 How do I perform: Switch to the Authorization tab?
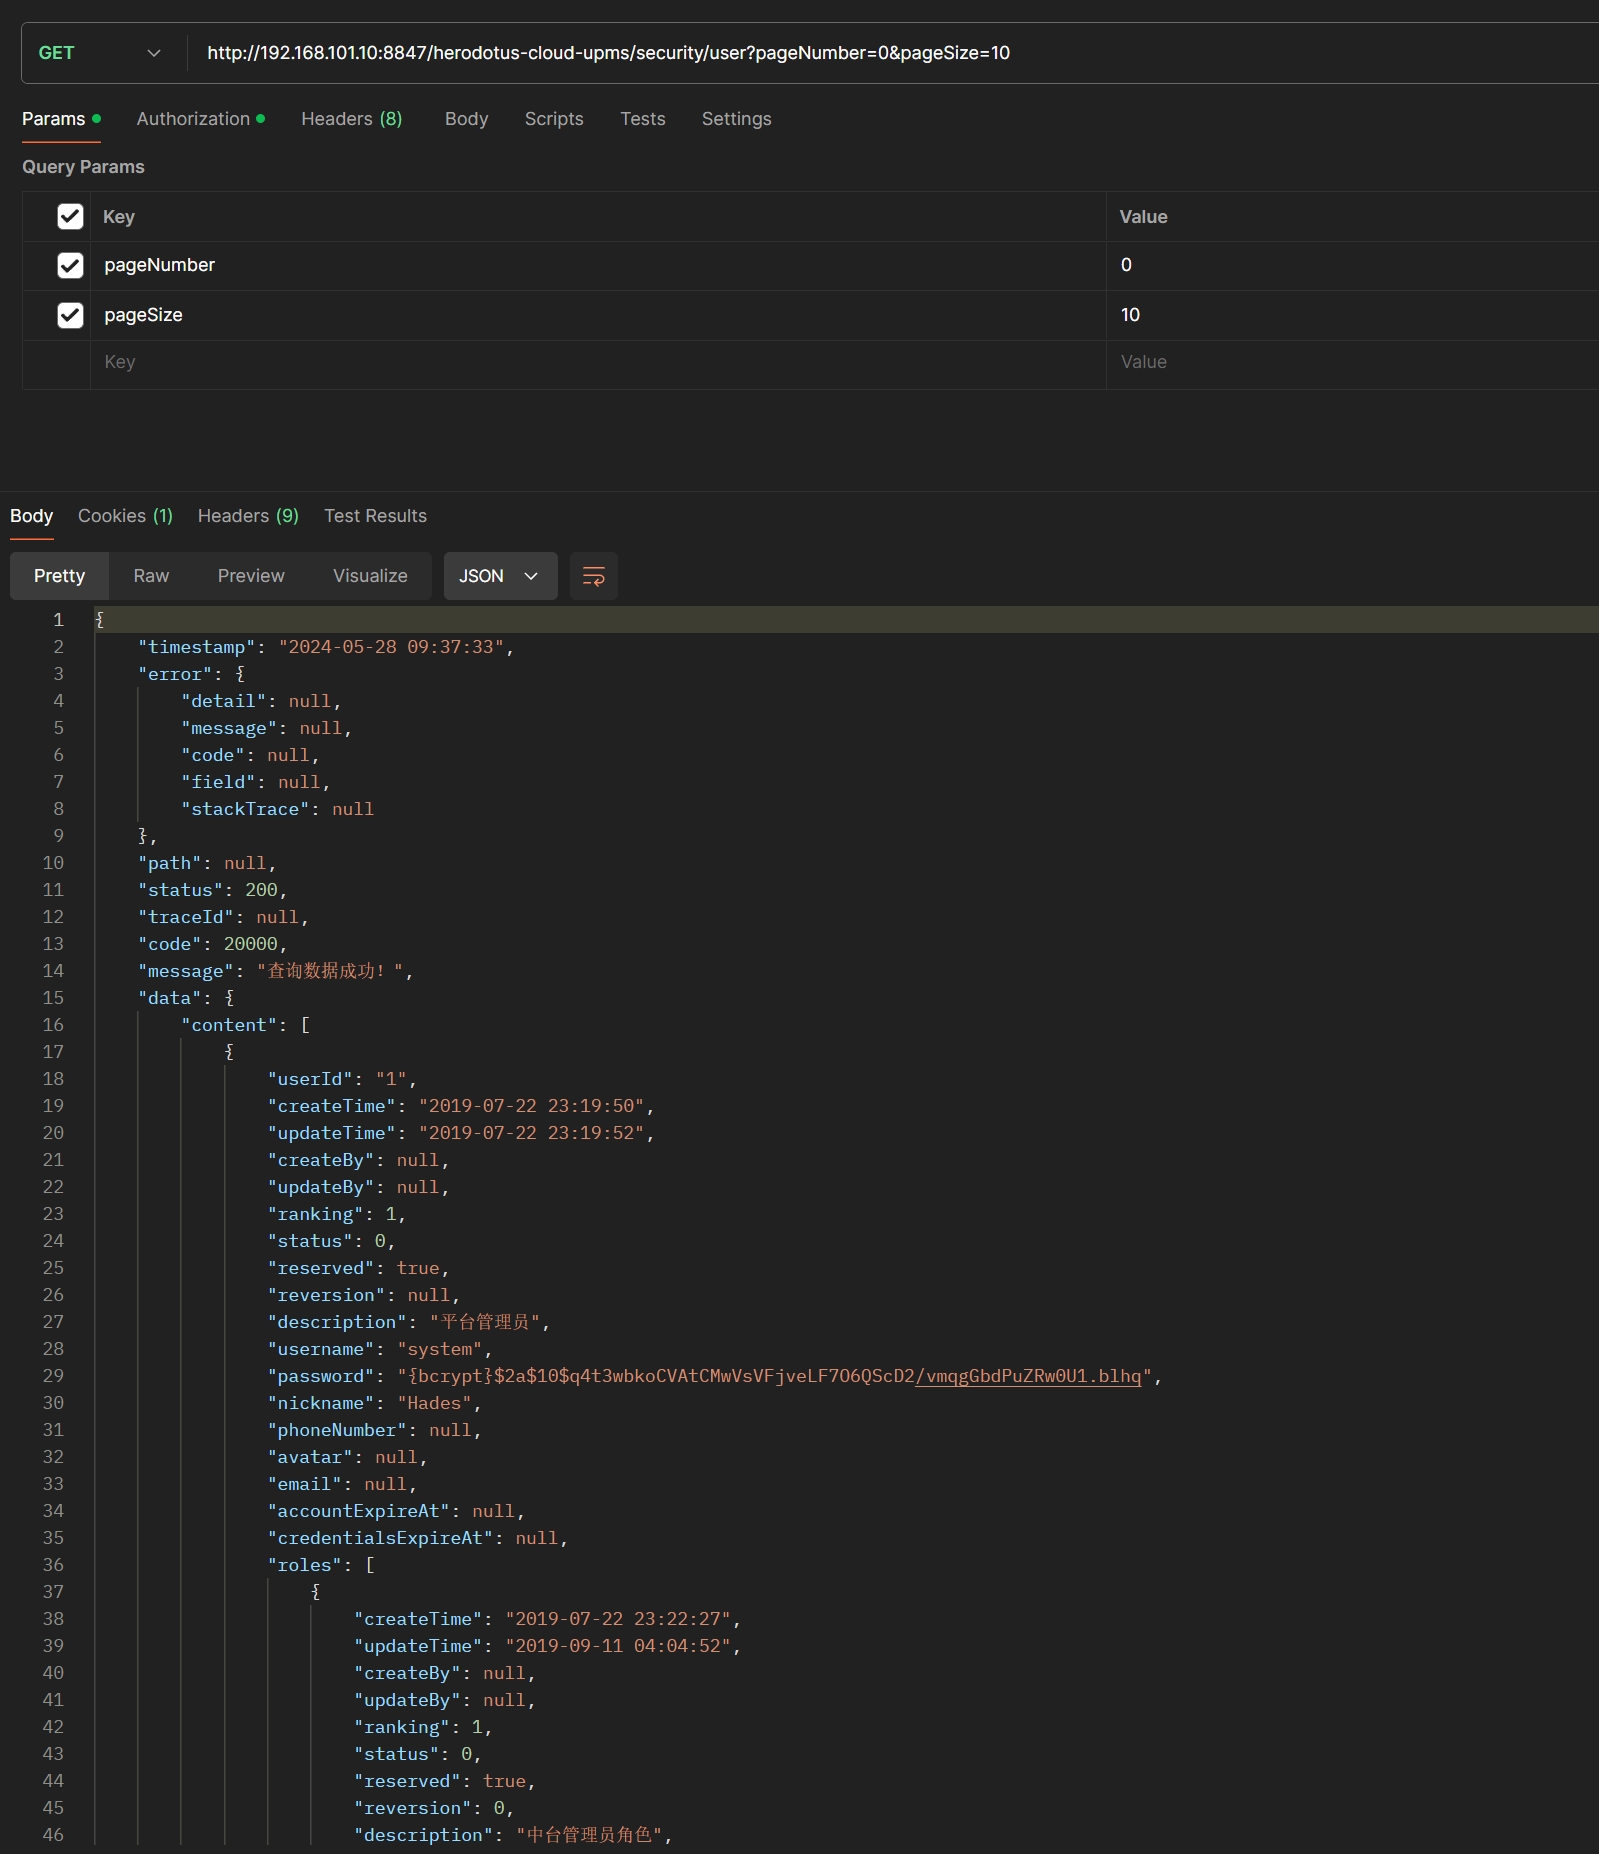click(200, 119)
